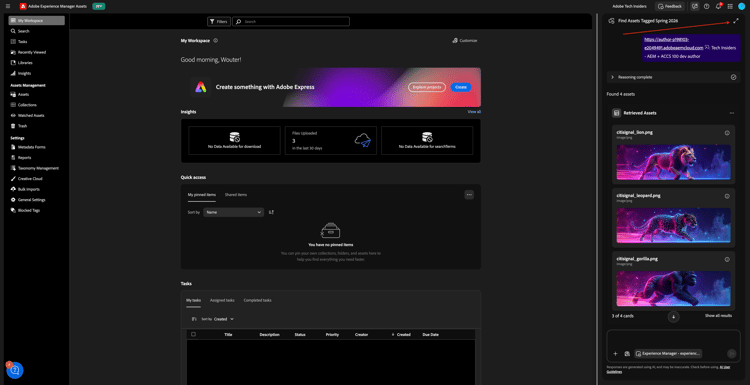Image resolution: width=750 pixels, height=385 pixels.
Task: Expand the Reasoning complete section
Action: click(612, 77)
